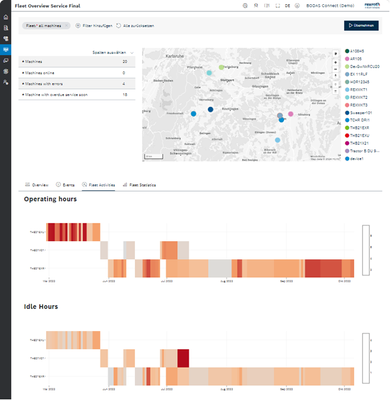Click the dark blue Übernehmen button
Screen dimensions: 390x400
361,25
